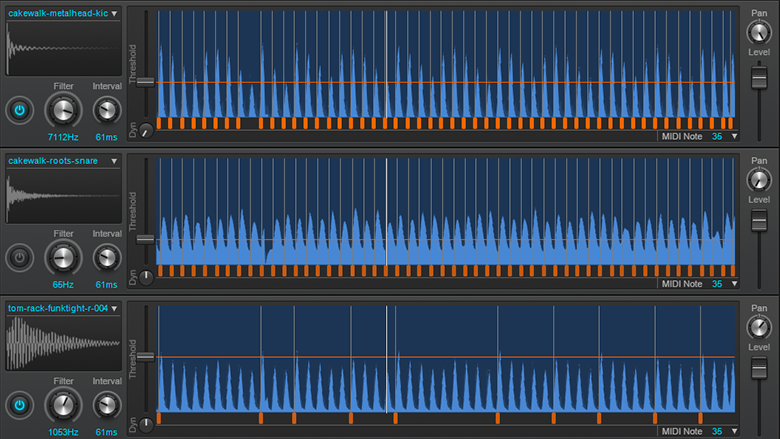Viewport: 780px width, 439px height.
Task: Open cakewalk-roots-snare sample dropdown
Action: click(x=114, y=161)
